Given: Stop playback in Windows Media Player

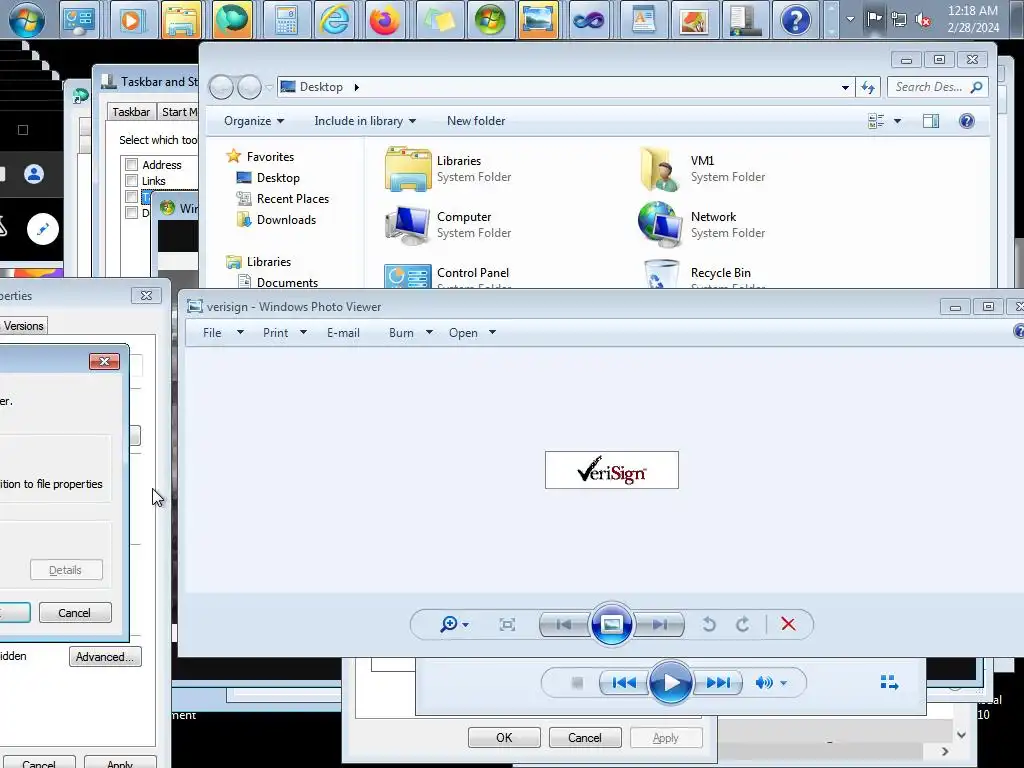Looking at the screenshot, I should click(577, 683).
